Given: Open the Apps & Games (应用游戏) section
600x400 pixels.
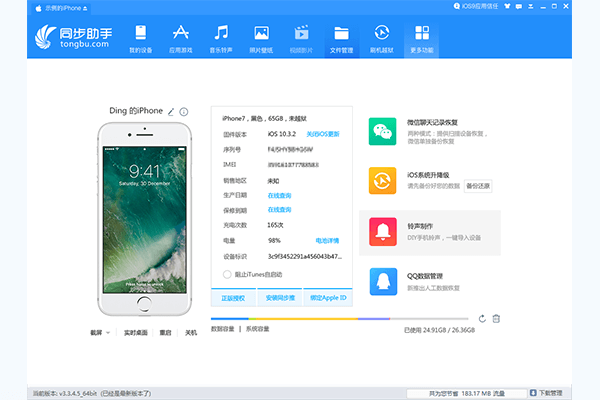Looking at the screenshot, I should point(181,39).
